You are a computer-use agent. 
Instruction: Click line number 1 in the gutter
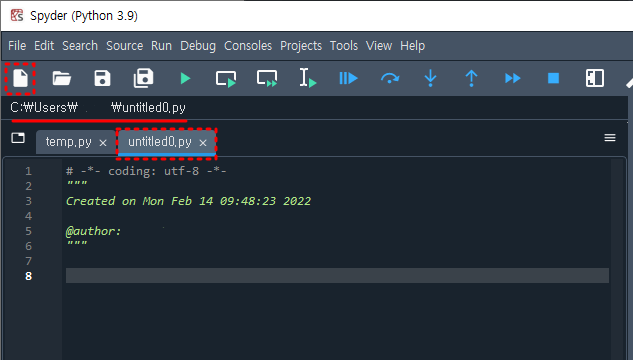(28, 171)
